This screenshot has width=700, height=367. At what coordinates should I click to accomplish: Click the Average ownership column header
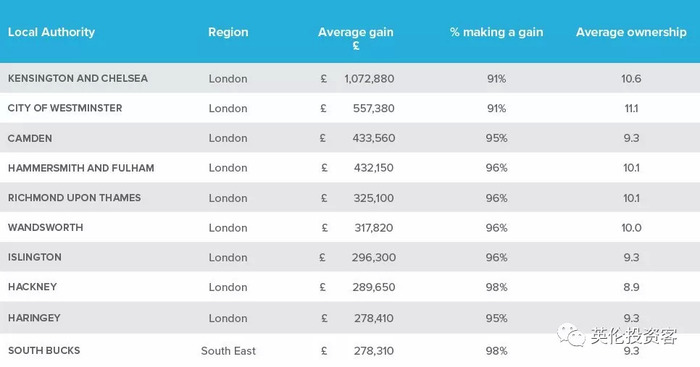[x=631, y=32]
